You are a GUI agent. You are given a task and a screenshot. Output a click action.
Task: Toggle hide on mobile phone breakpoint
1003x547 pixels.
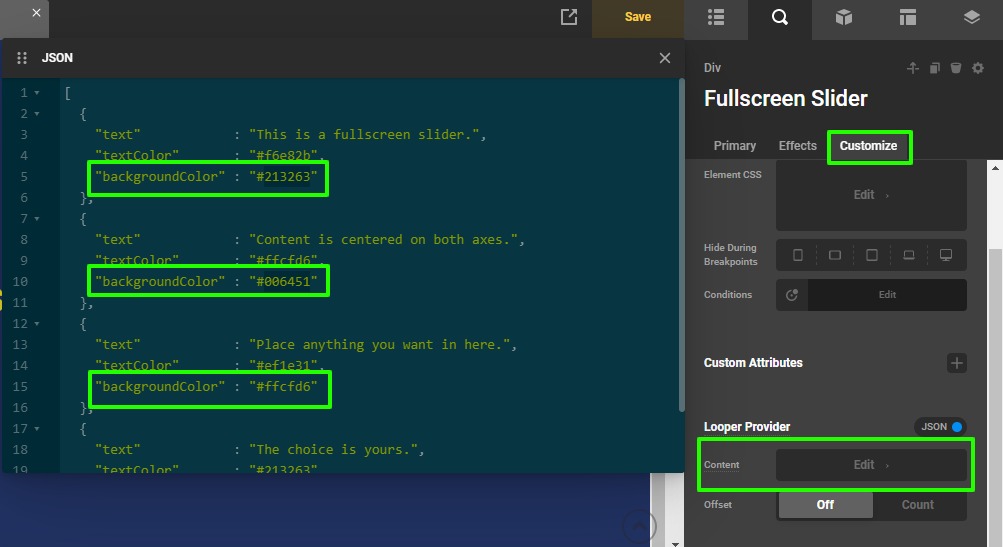(x=798, y=255)
